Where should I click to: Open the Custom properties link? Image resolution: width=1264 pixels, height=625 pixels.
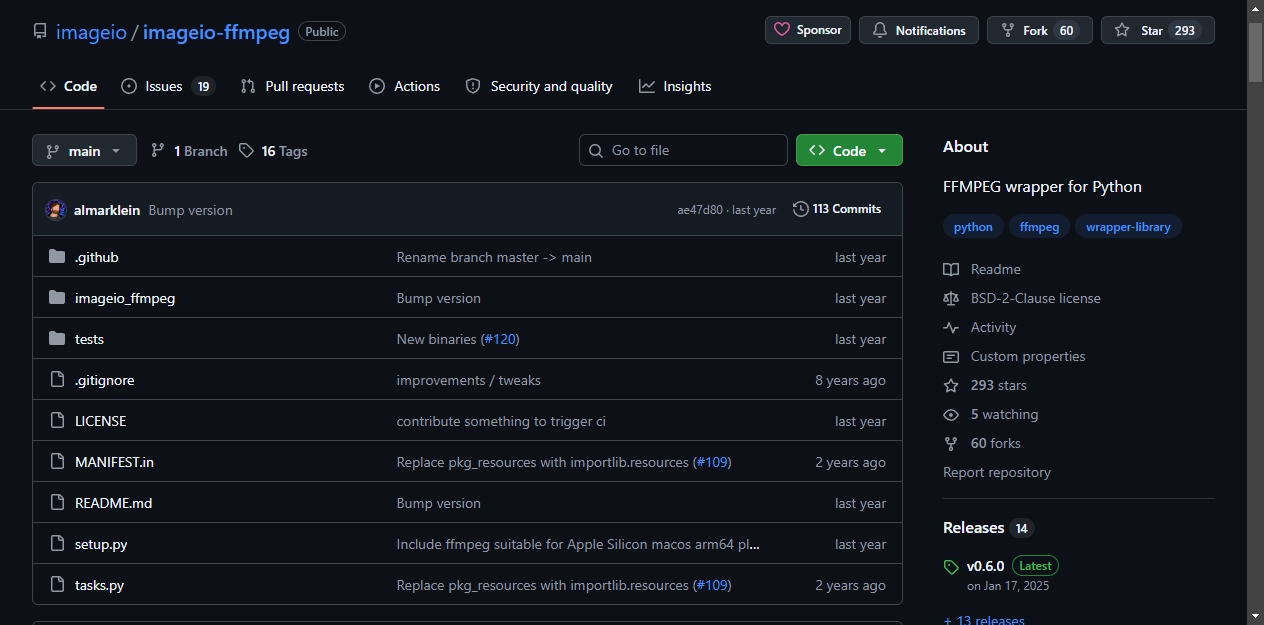tap(1014, 356)
